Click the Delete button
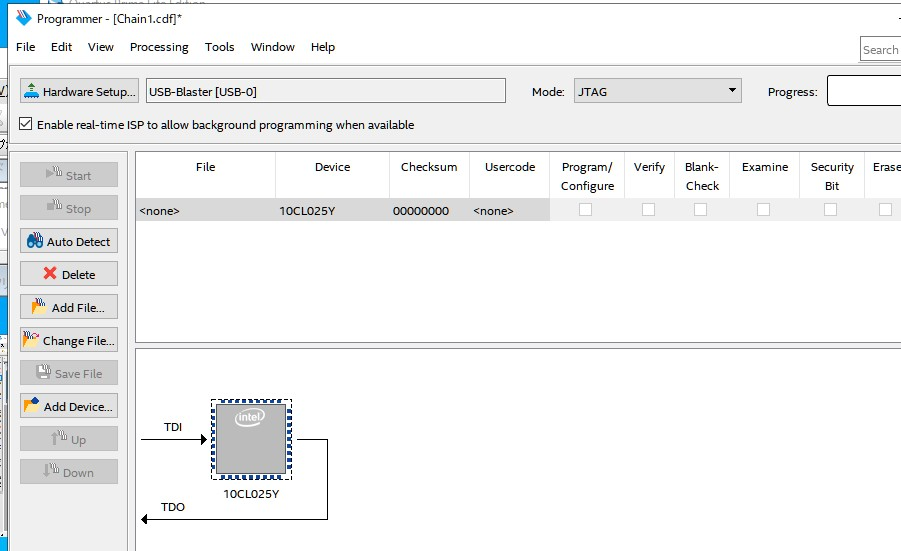Image resolution: width=901 pixels, height=551 pixels. (69, 274)
